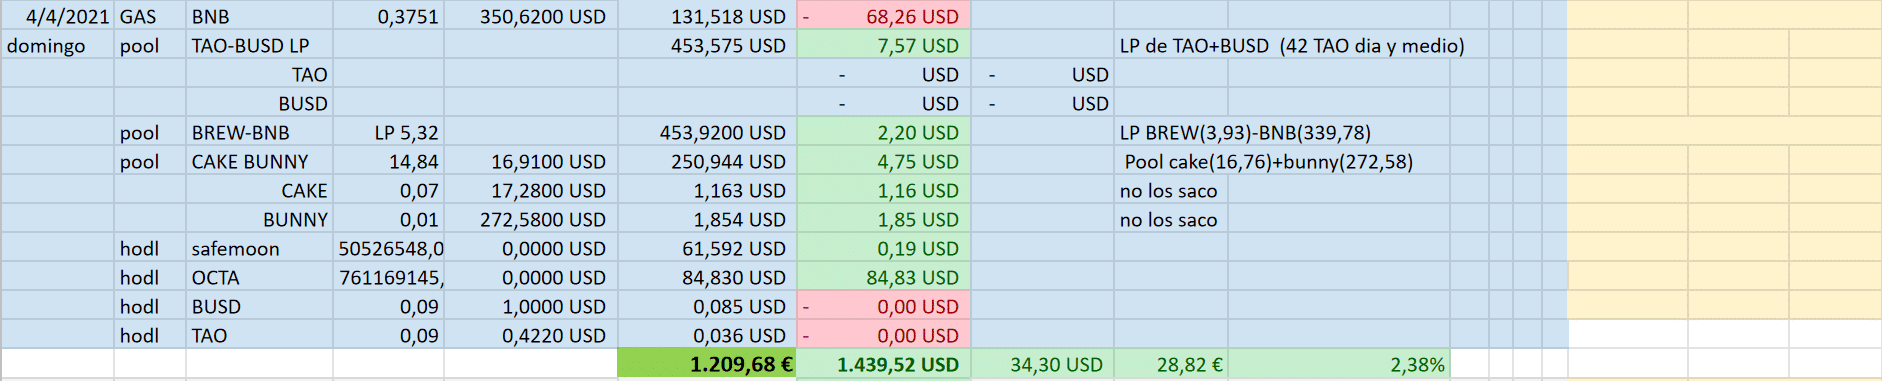Click the 272,5800 USD BUNNY price cell

pos(531,219)
